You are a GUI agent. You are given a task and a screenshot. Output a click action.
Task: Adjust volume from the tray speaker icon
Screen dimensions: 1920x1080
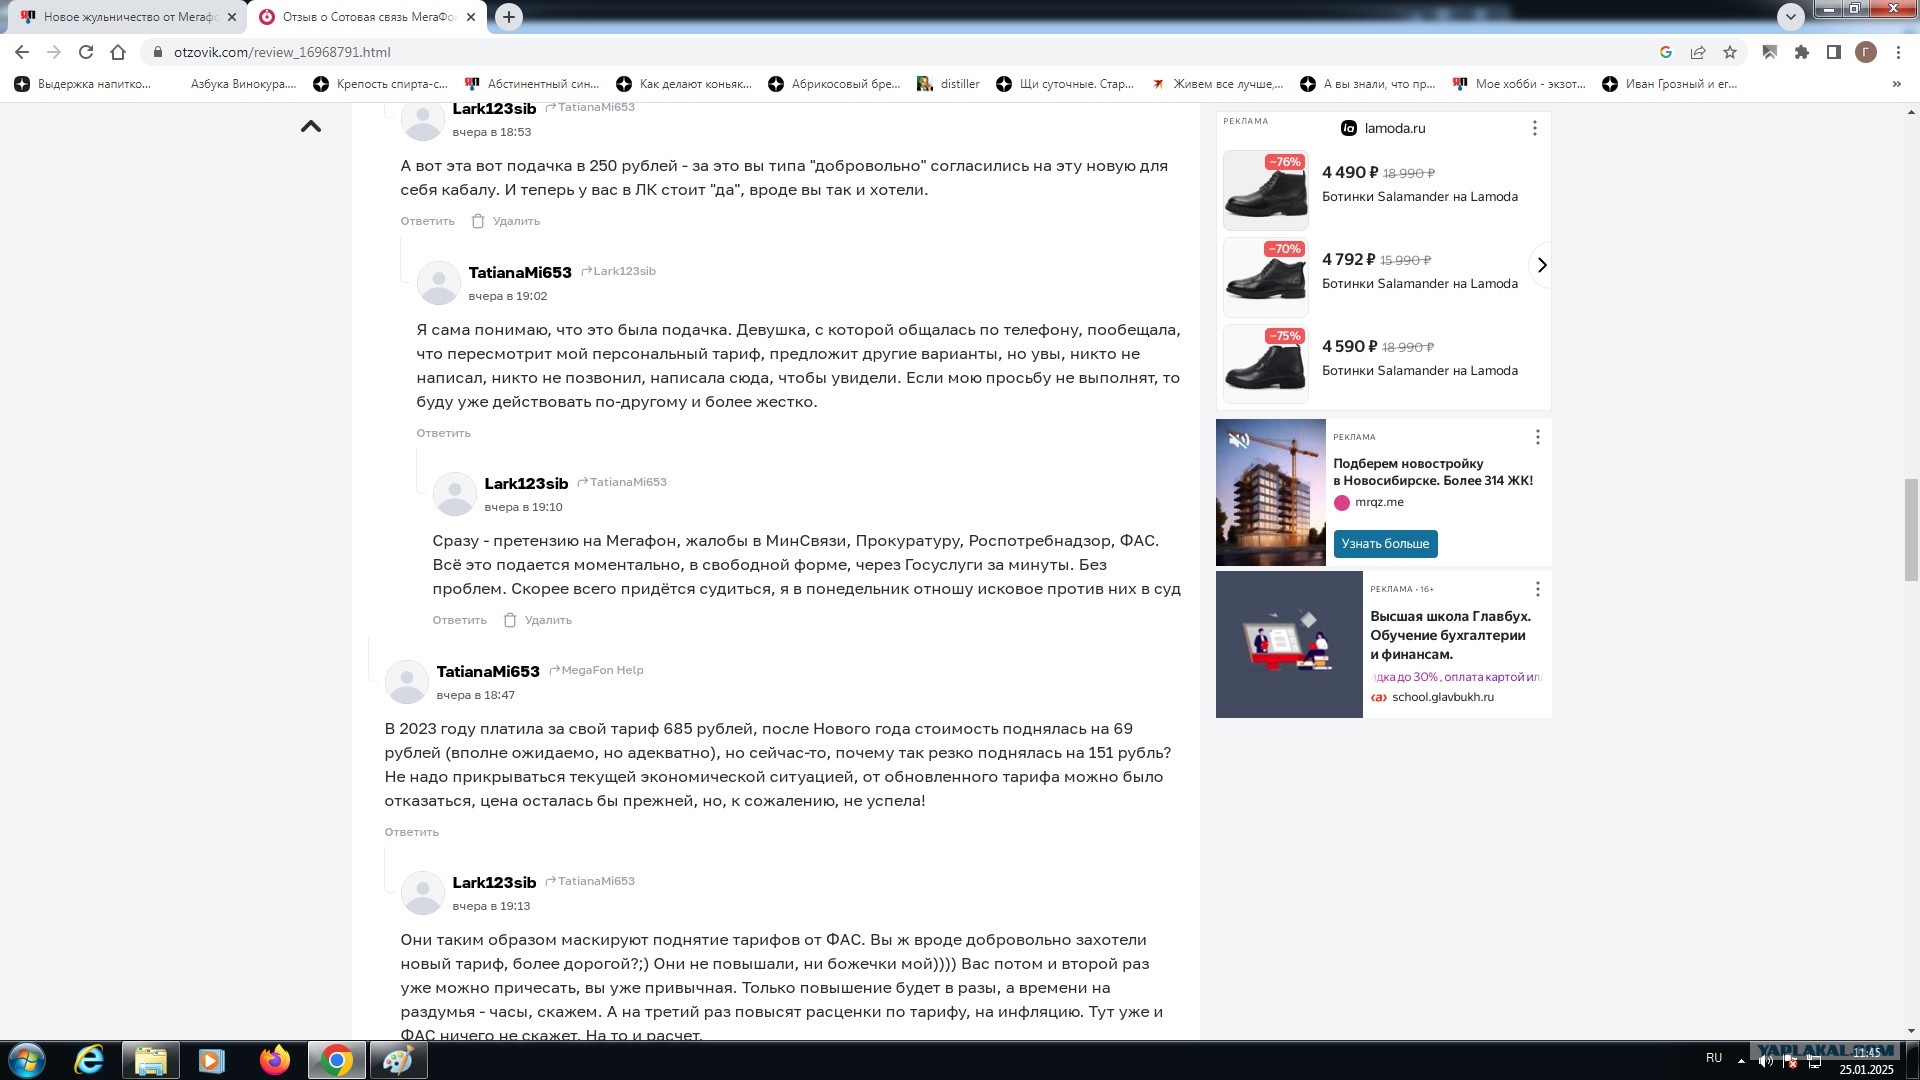1766,1061
